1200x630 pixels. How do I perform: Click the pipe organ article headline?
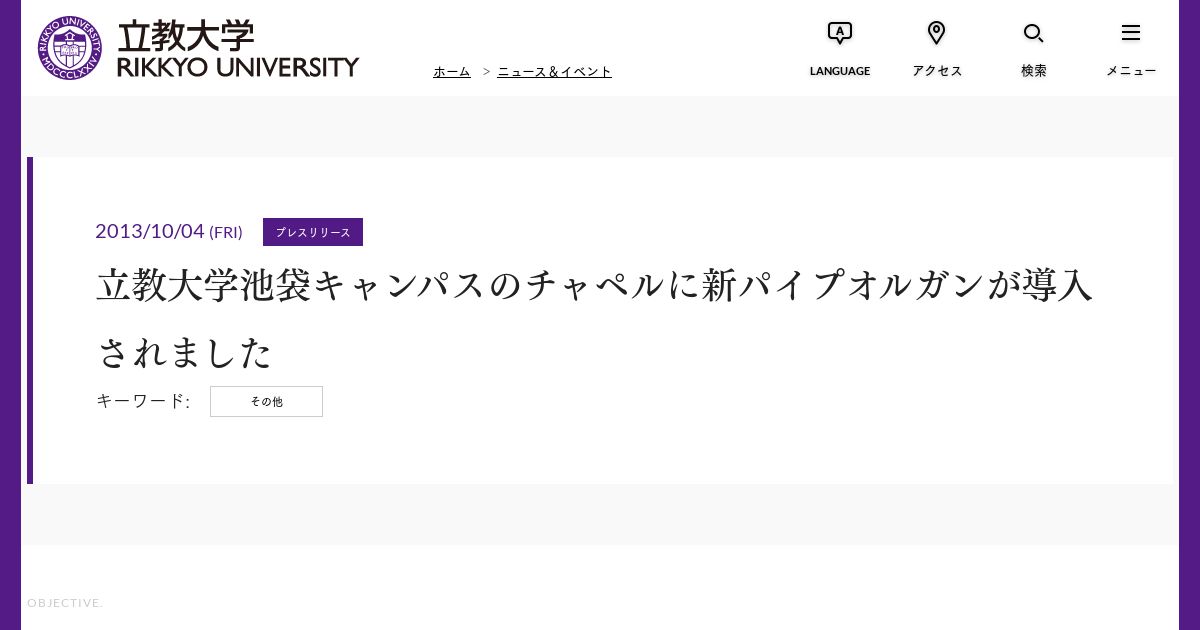click(x=595, y=319)
